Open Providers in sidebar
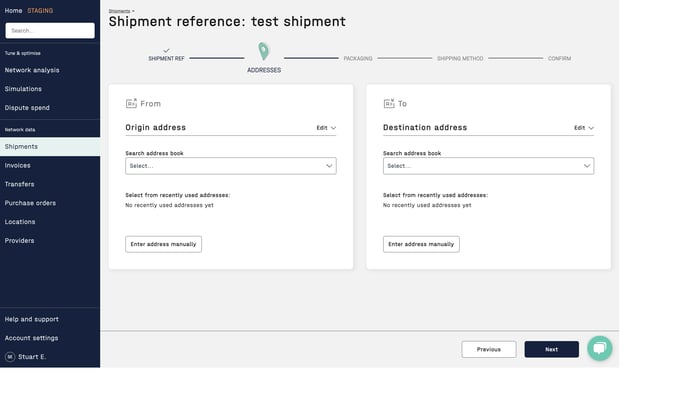688x408 pixels. point(19,241)
